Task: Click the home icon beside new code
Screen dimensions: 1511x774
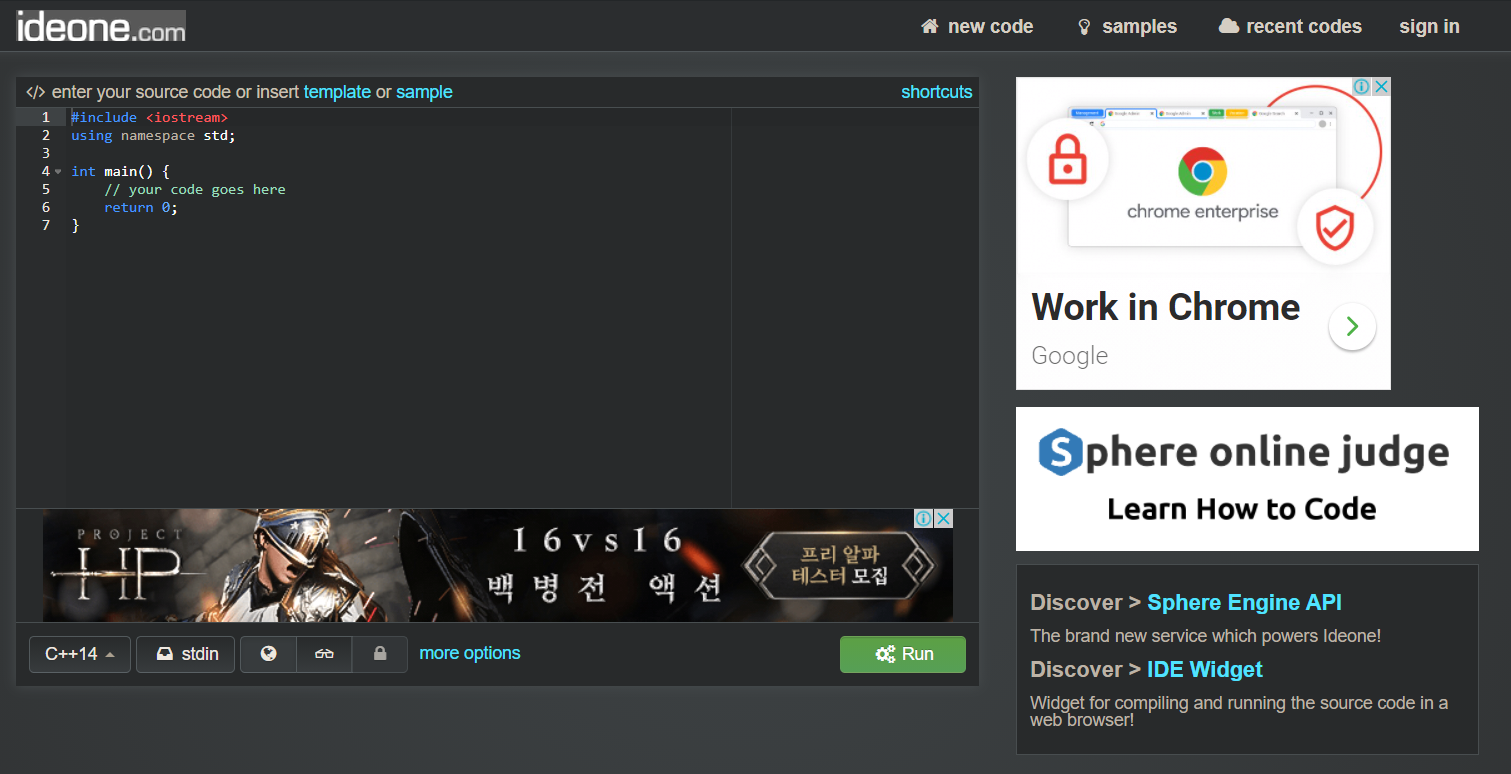Action: [x=930, y=26]
